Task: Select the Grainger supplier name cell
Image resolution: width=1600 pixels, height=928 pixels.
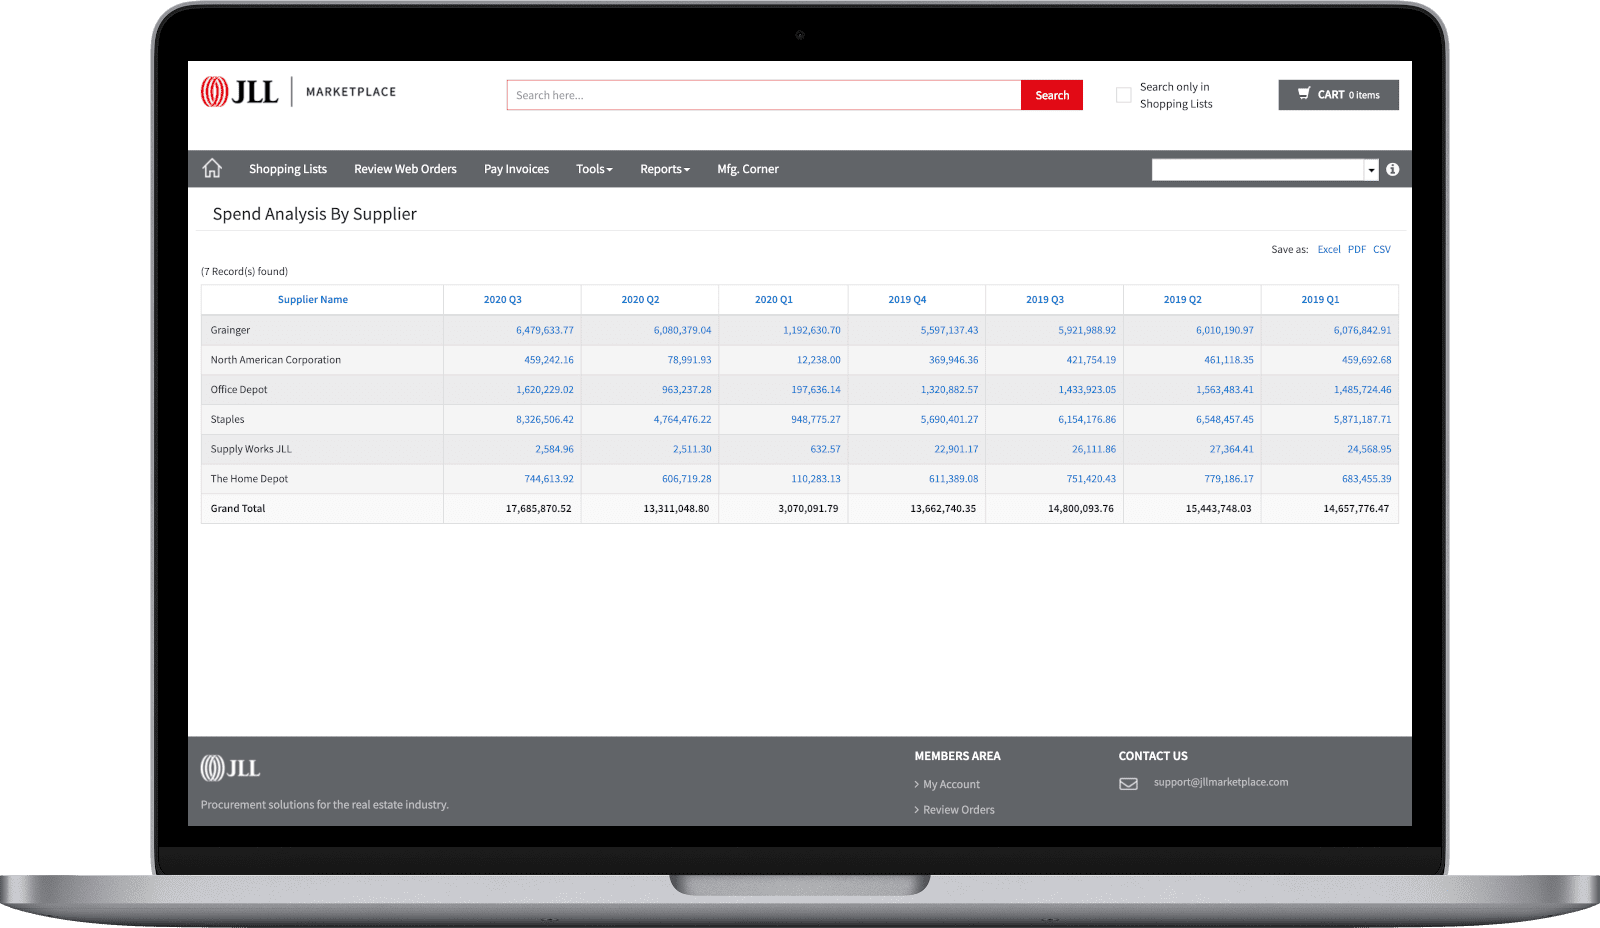Action: pos(322,330)
